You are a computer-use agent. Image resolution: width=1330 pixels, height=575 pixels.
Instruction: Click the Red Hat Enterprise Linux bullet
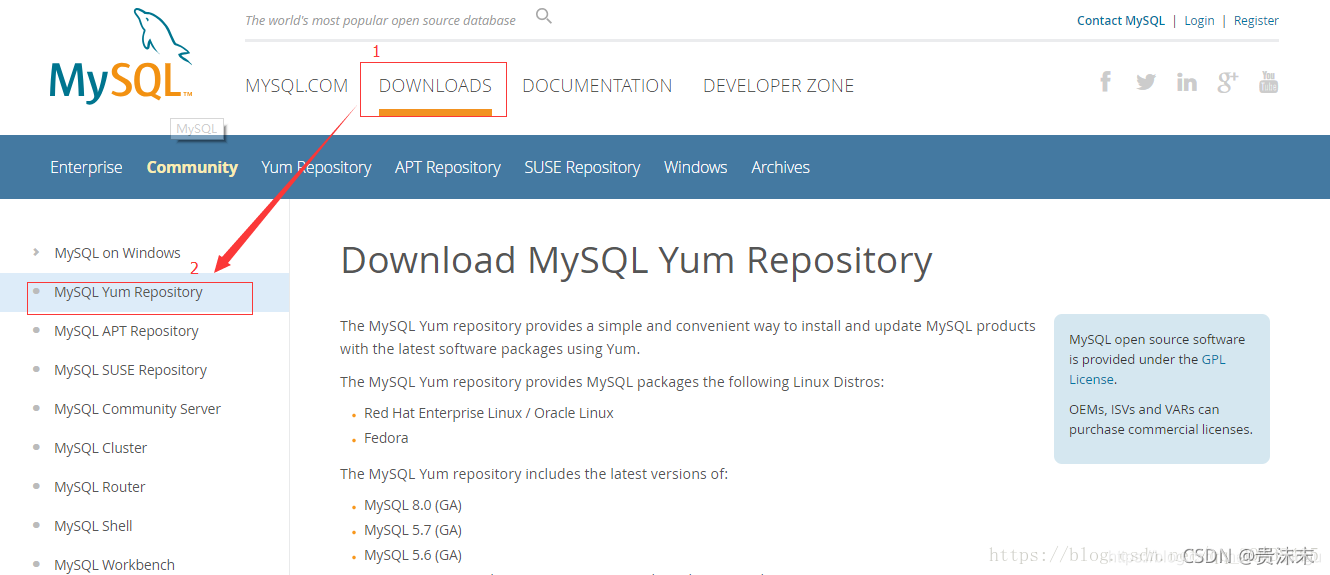click(489, 413)
